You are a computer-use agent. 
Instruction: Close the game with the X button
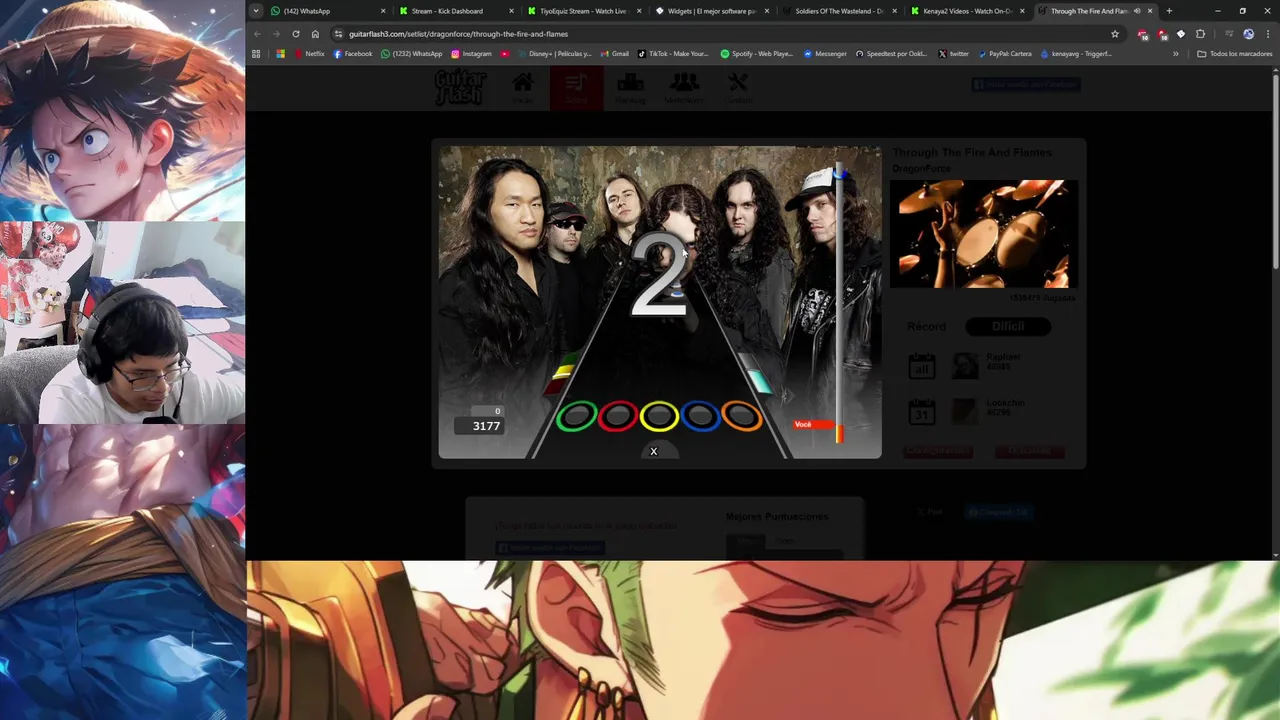coord(654,452)
